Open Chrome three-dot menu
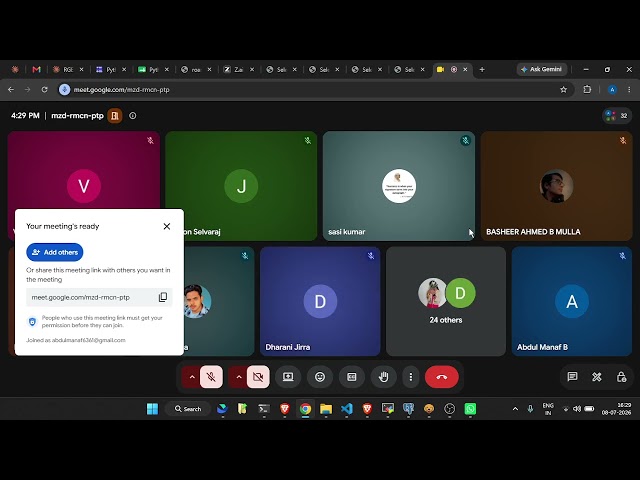Image resolution: width=640 pixels, height=480 pixels. (629, 90)
